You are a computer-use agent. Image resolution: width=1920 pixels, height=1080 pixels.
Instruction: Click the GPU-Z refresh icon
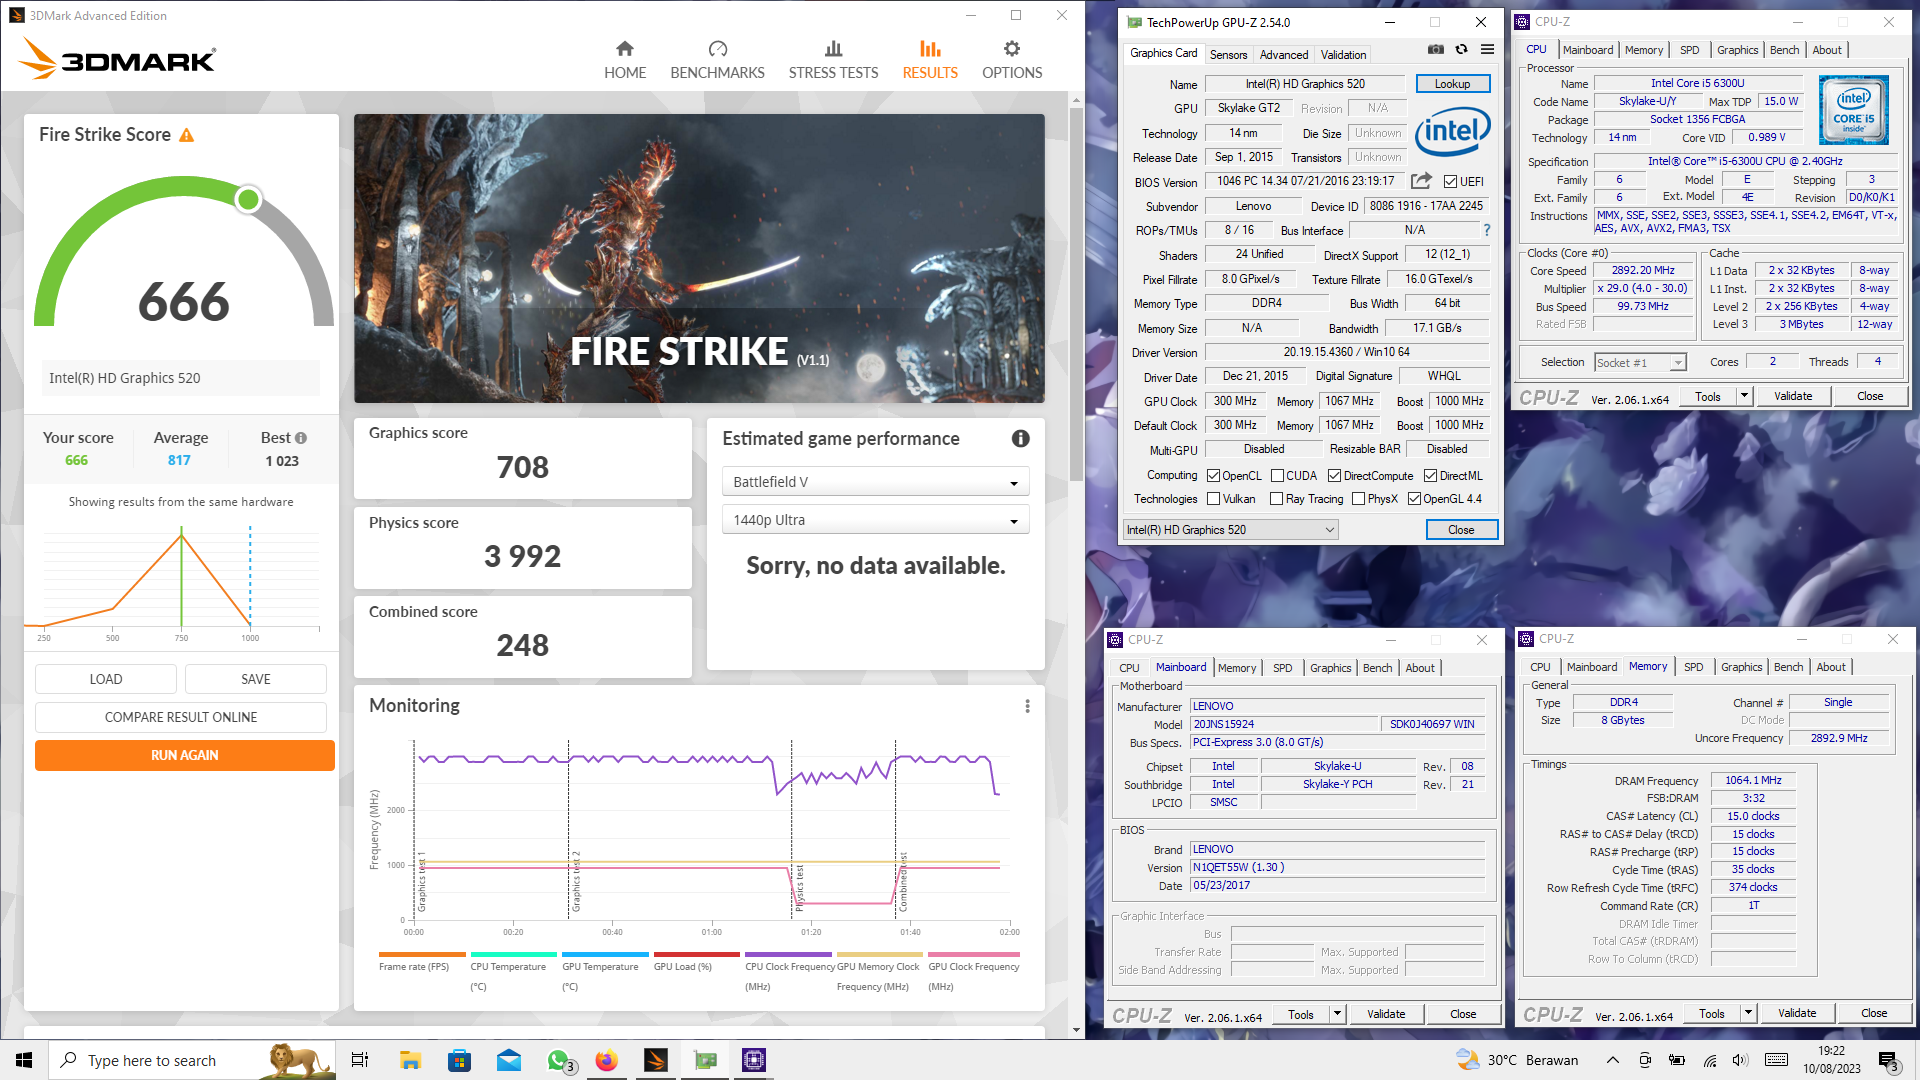click(1461, 49)
